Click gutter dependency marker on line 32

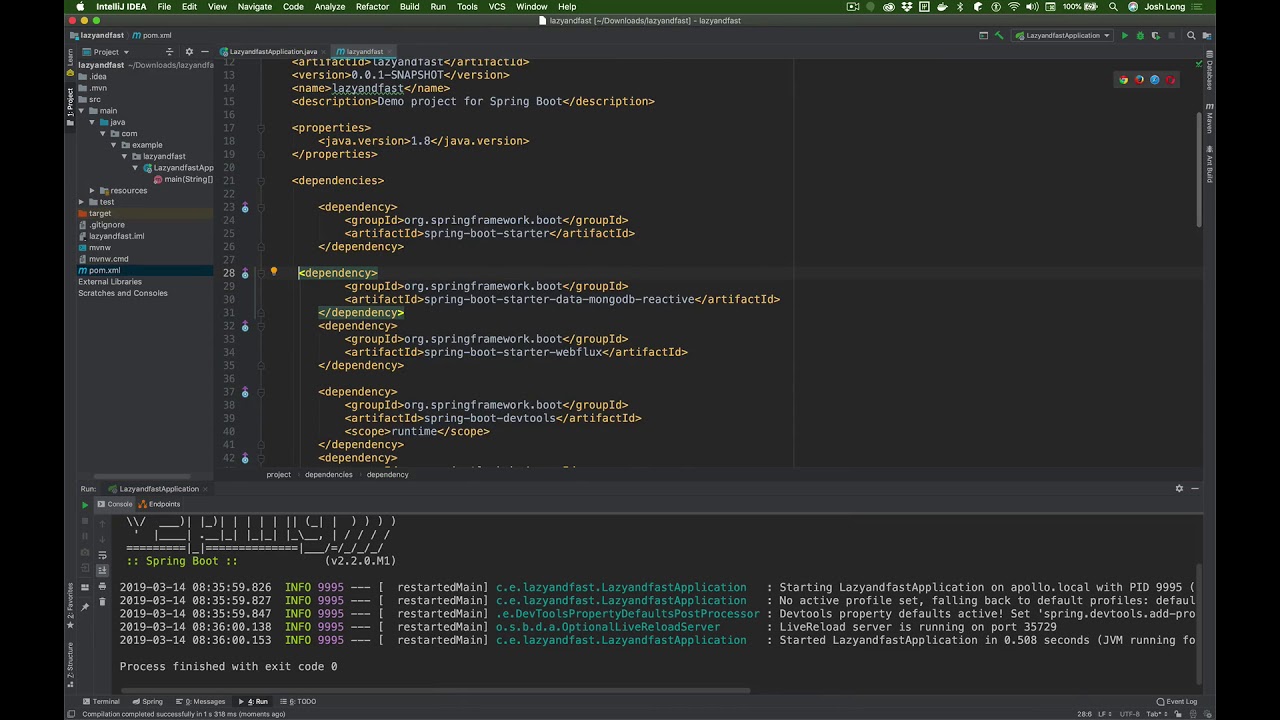[245, 326]
